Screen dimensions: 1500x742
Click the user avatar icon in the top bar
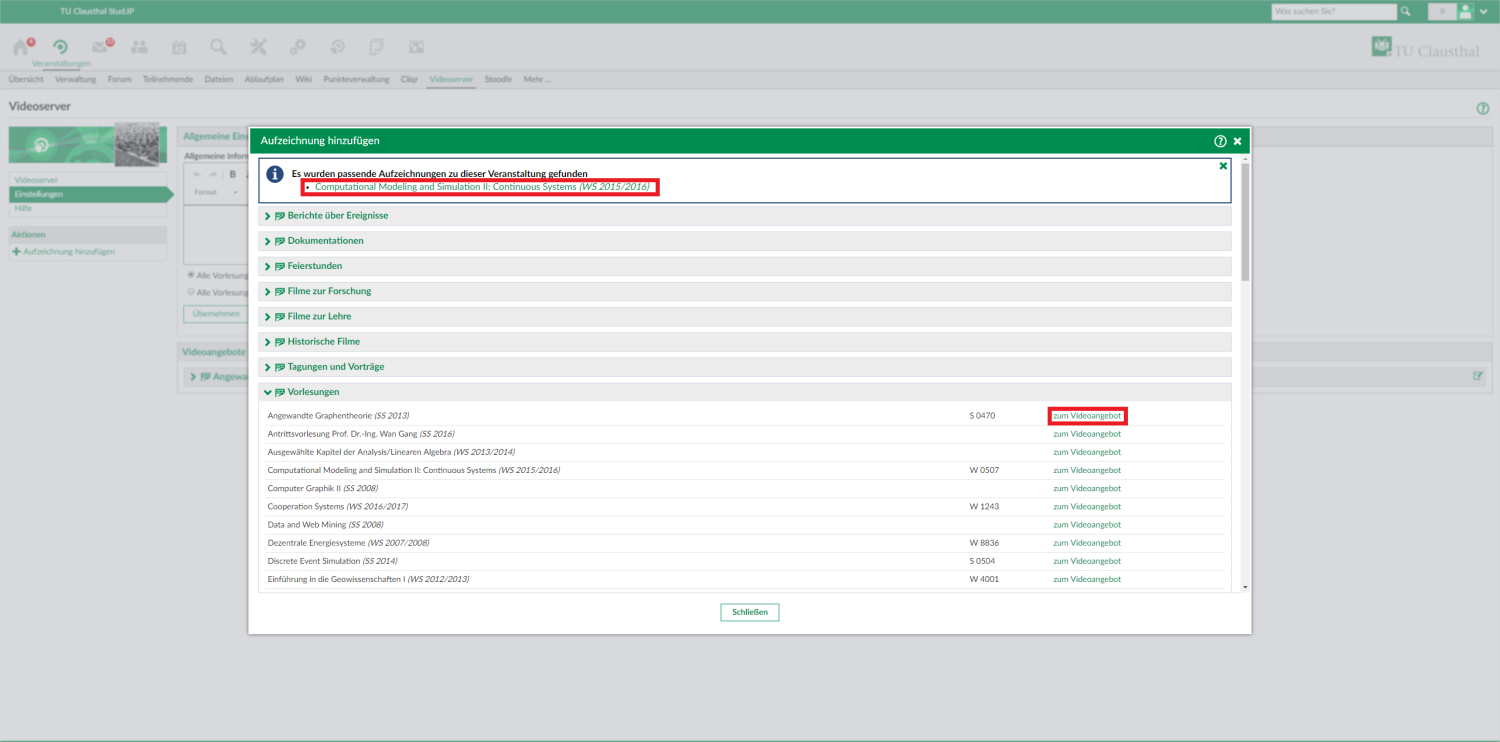(x=1466, y=12)
